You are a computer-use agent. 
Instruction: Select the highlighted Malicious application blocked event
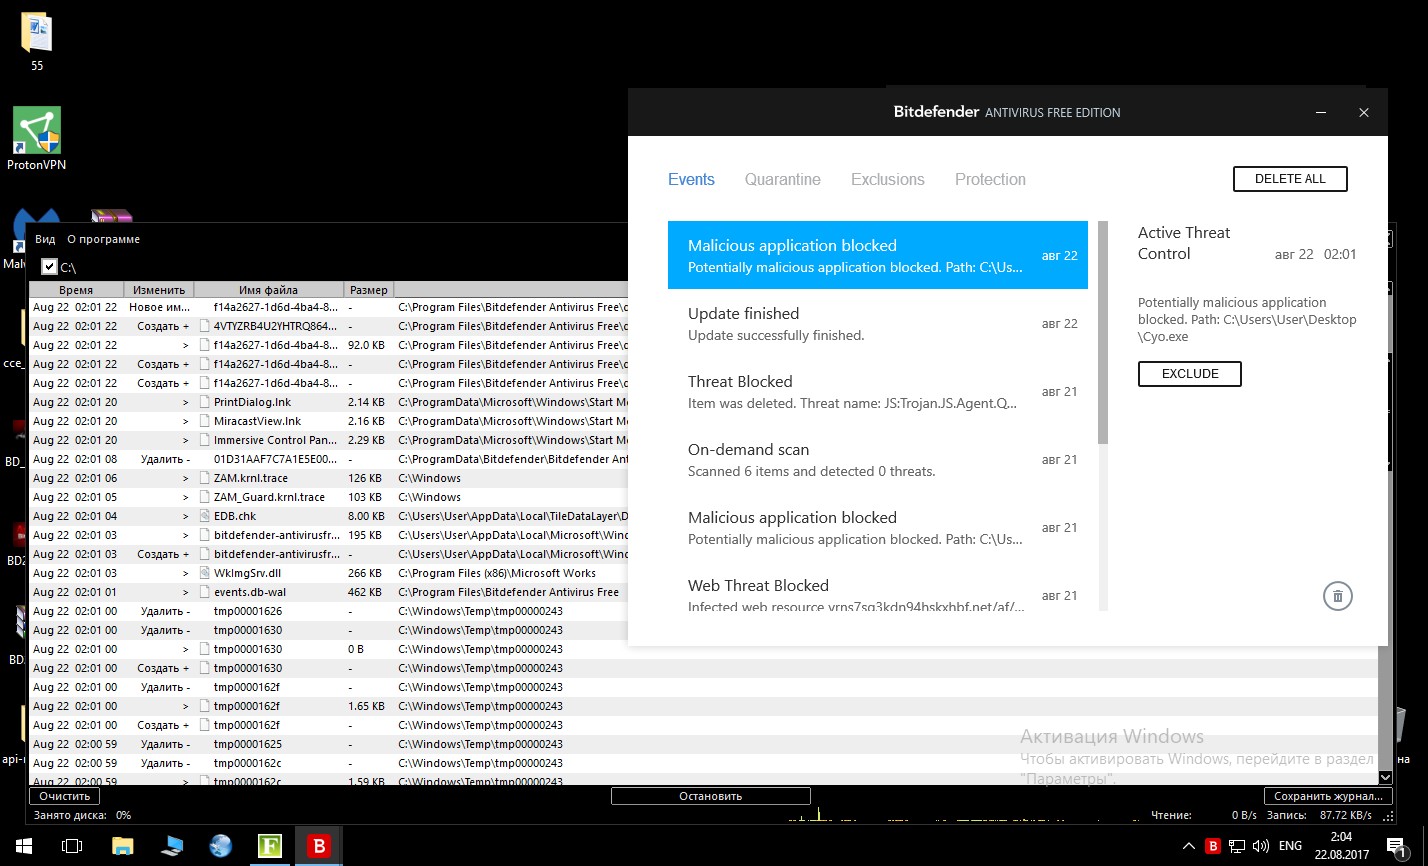click(x=878, y=255)
